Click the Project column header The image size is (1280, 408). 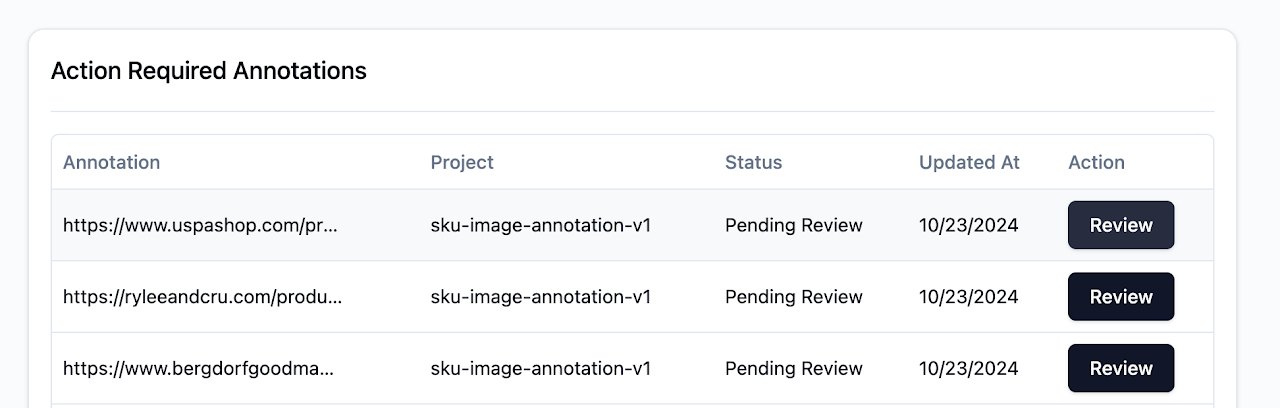pyautogui.click(x=462, y=162)
